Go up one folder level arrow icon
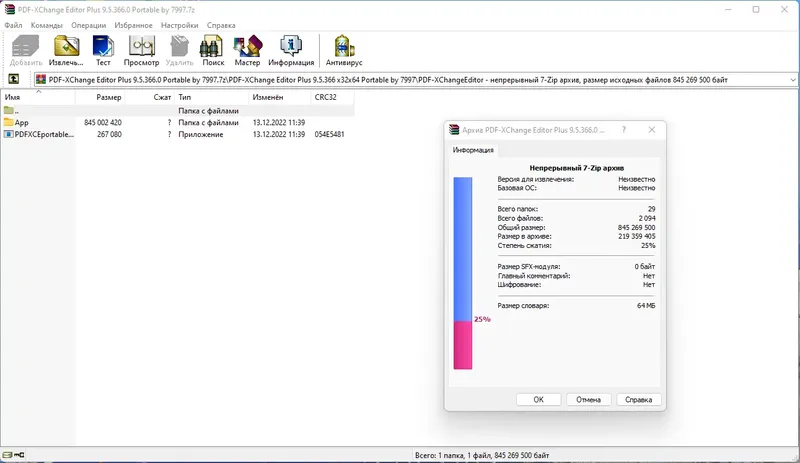 [x=13, y=79]
